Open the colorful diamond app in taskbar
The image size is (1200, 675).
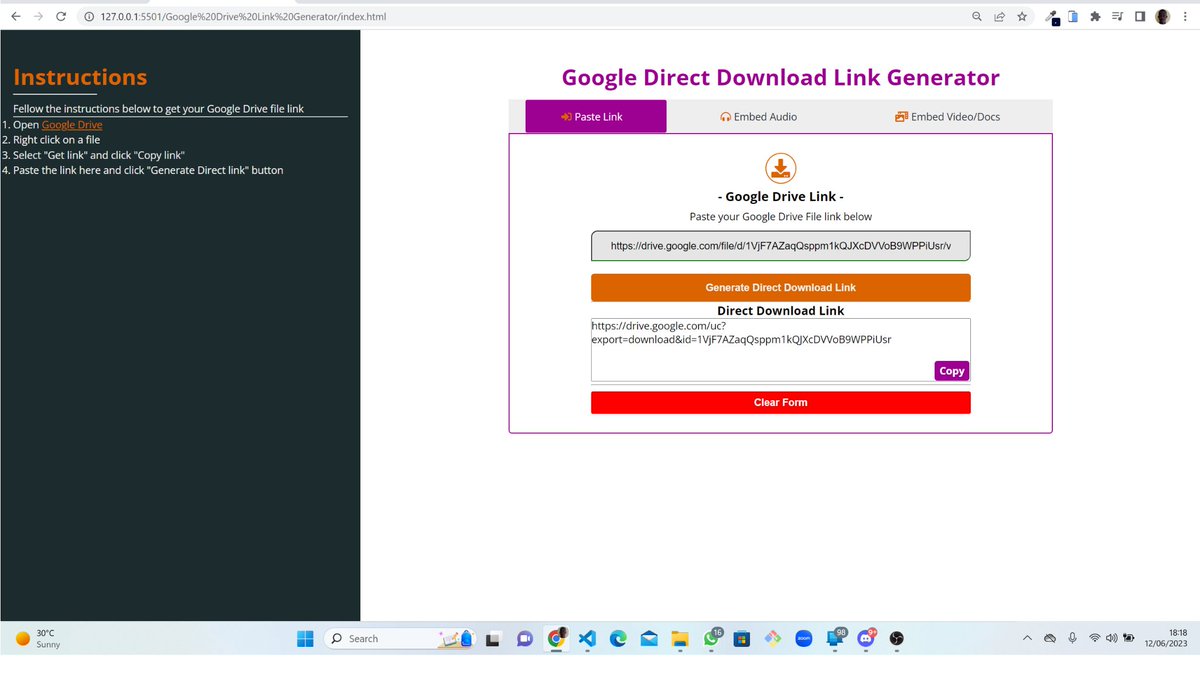point(772,639)
